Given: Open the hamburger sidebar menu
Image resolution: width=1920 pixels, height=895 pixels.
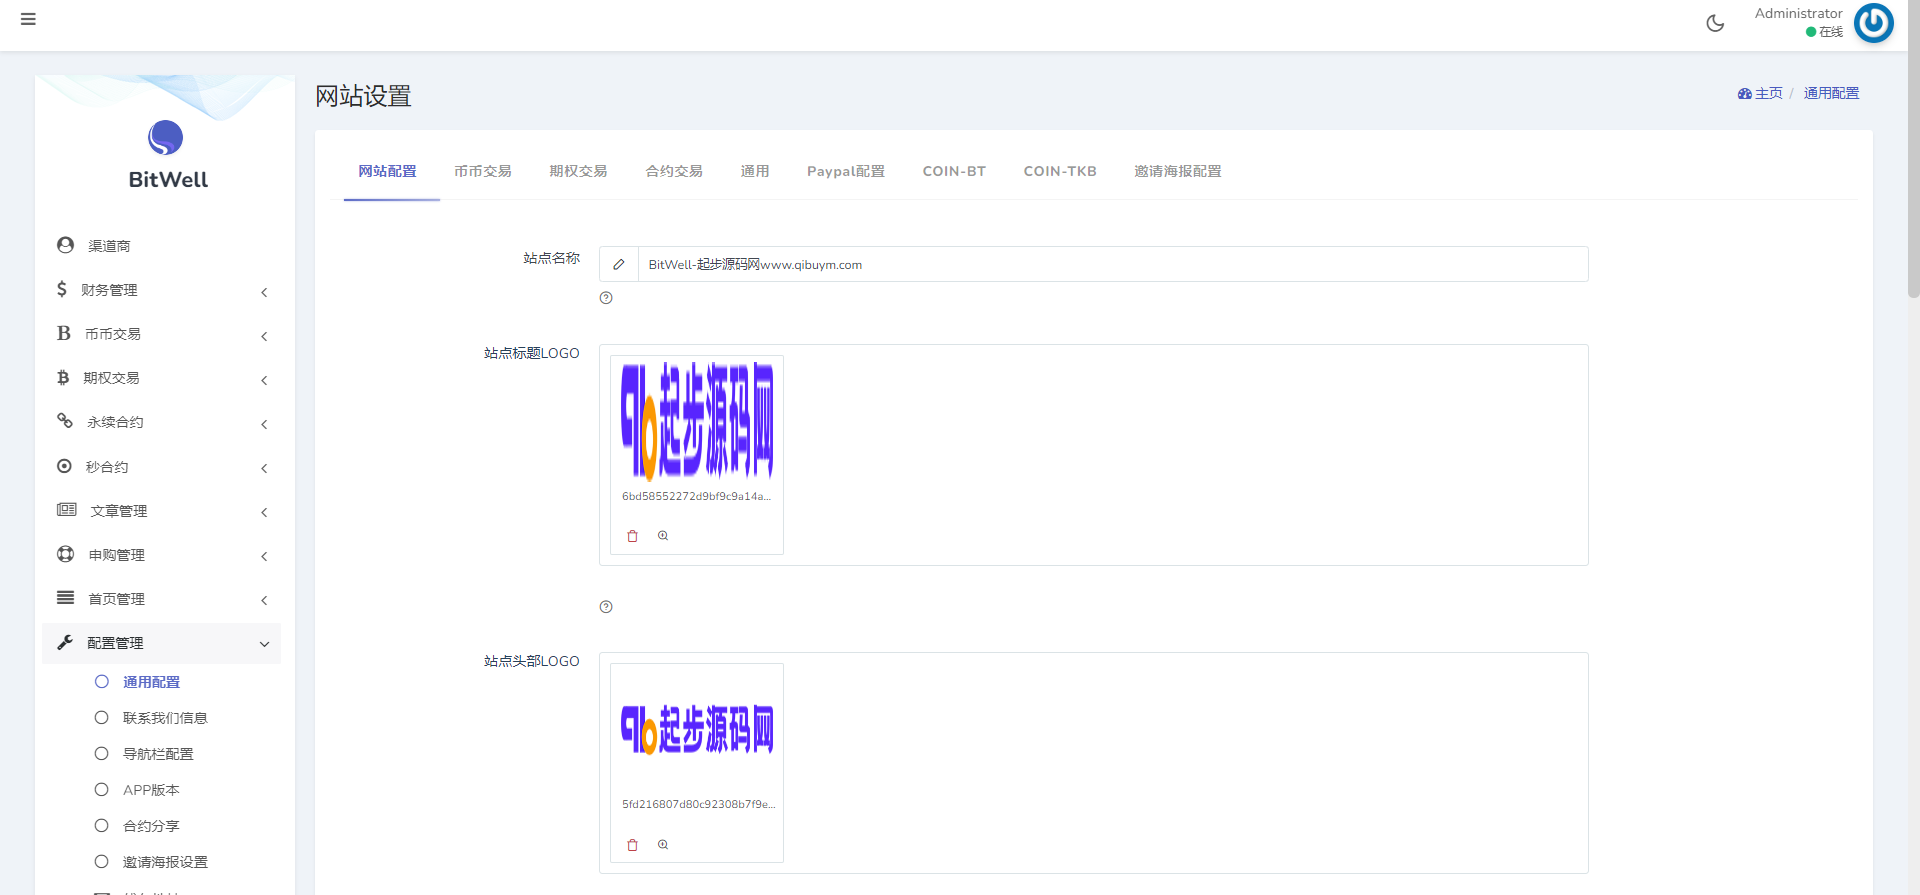Looking at the screenshot, I should tap(28, 19).
